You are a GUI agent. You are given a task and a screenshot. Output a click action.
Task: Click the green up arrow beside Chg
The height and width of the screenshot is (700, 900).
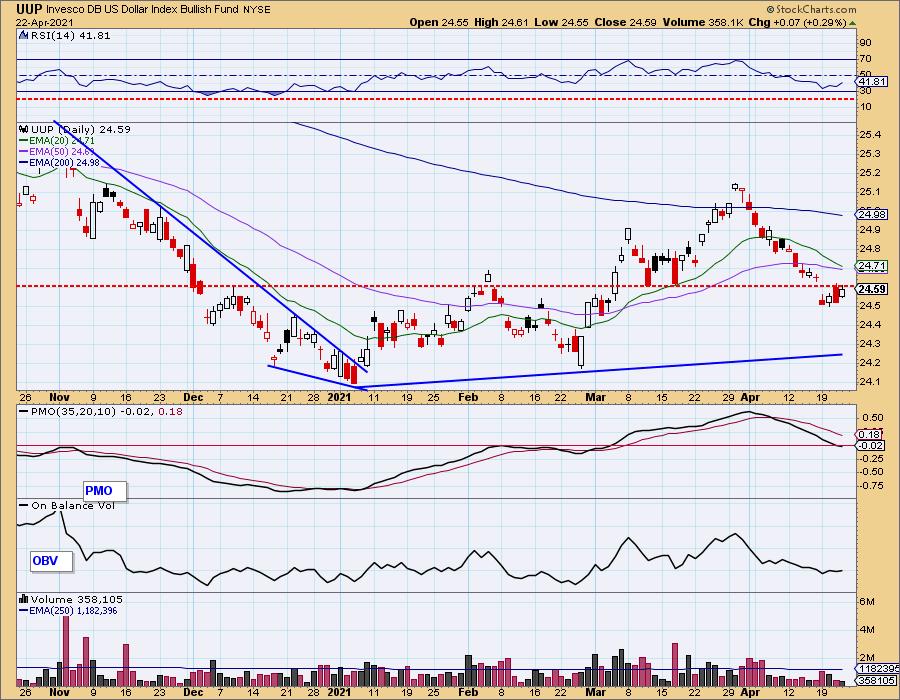point(852,23)
